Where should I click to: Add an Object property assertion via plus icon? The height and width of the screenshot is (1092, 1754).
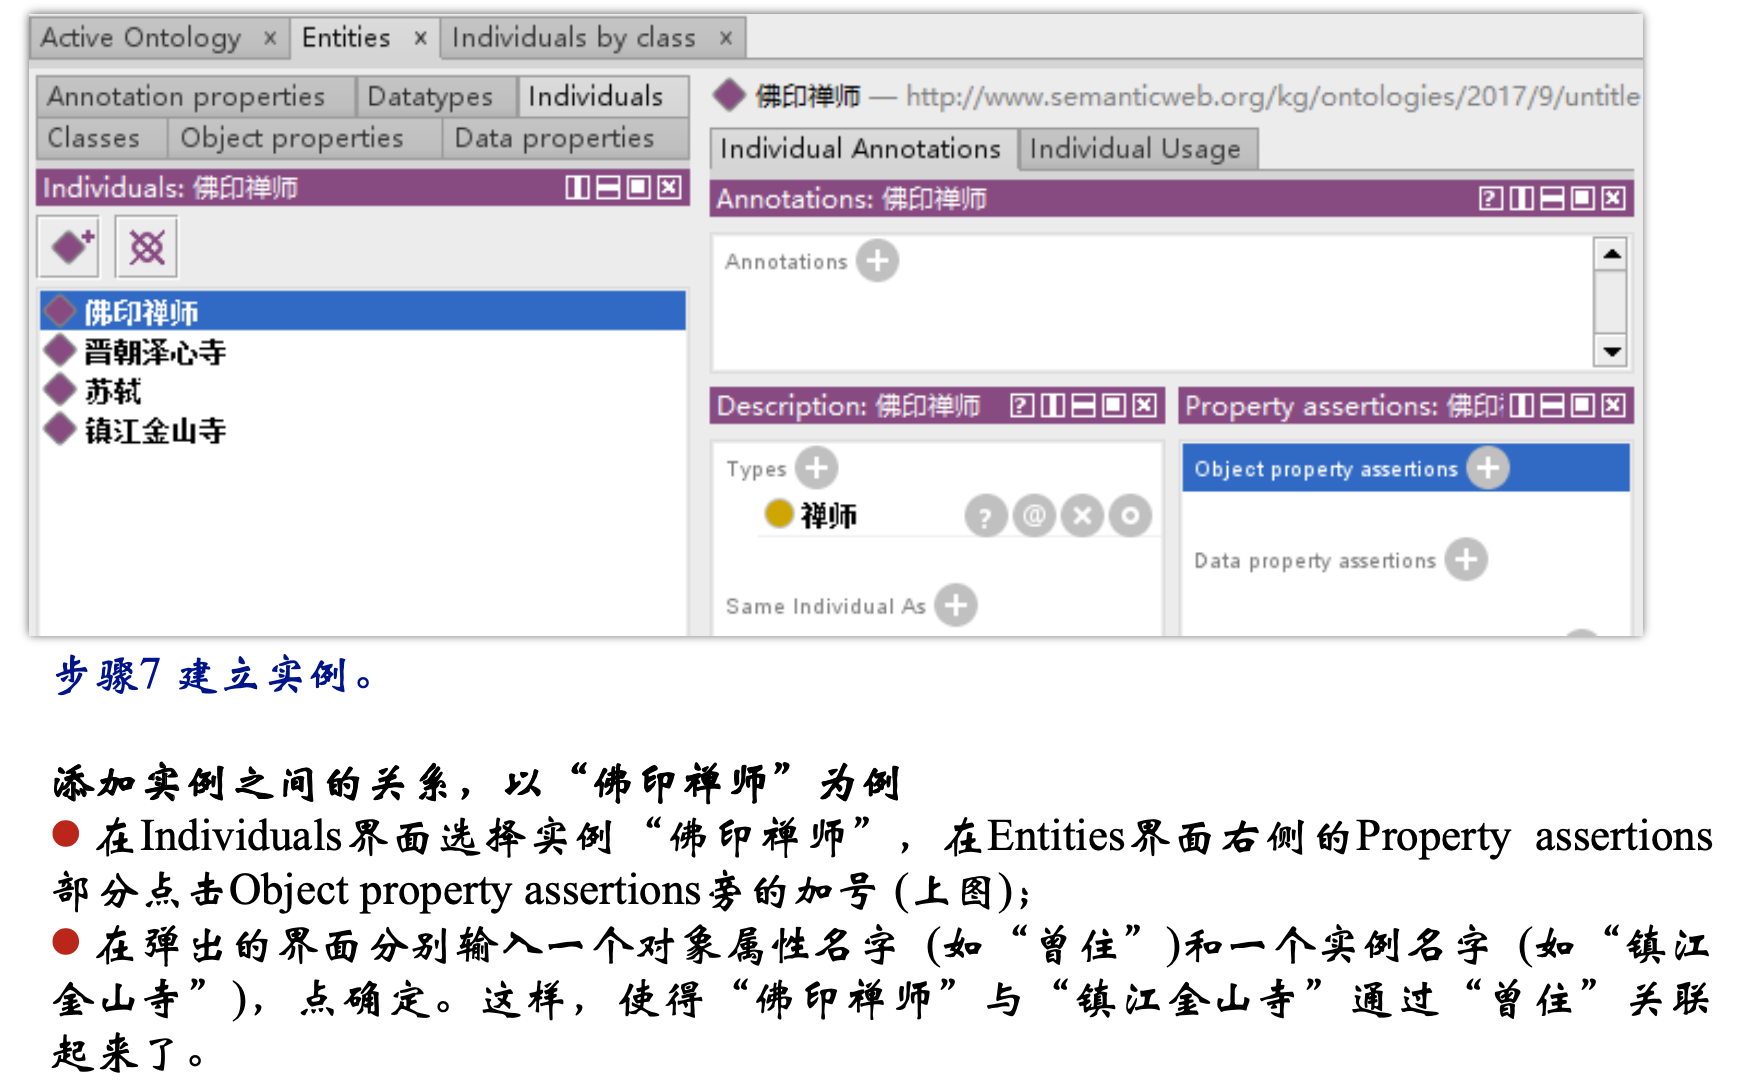pyautogui.click(x=1487, y=467)
